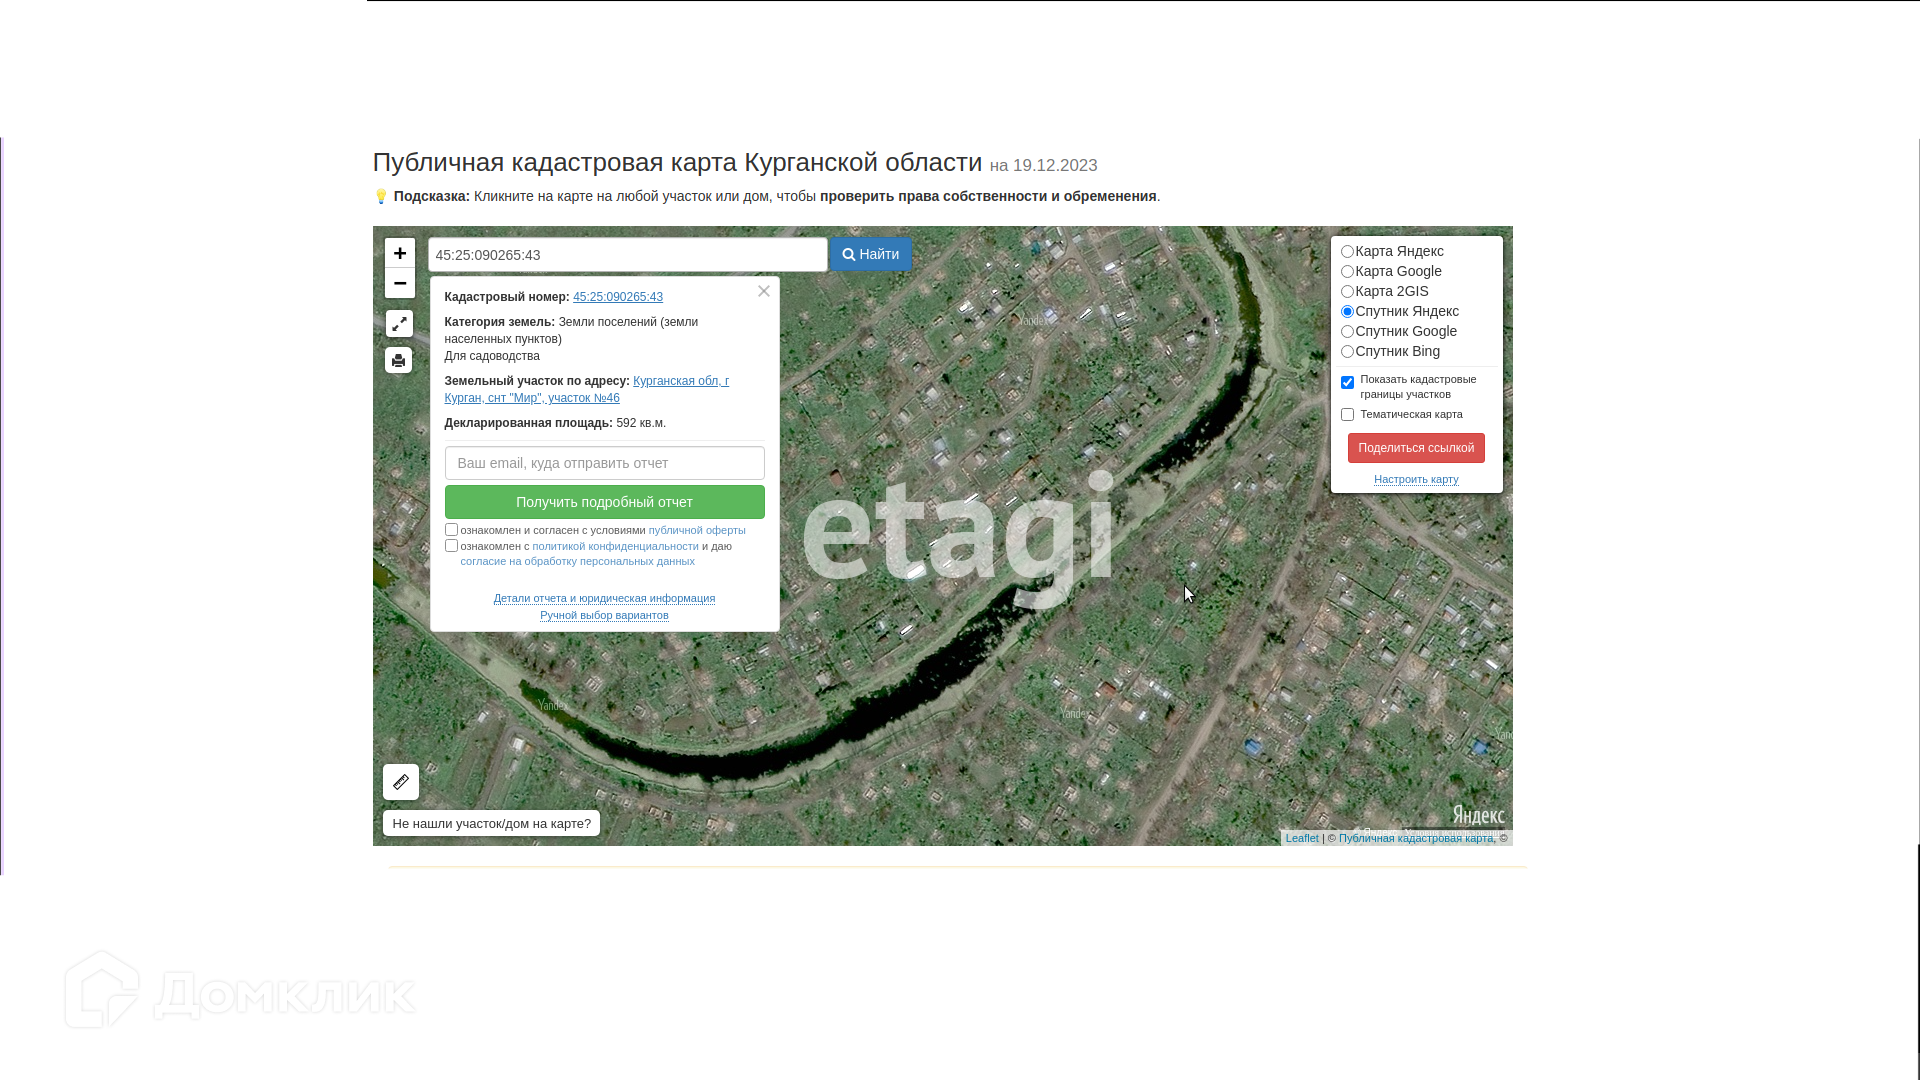1920x1080 pixels.
Task: Open Настроить карту link
Action: [1416, 480]
